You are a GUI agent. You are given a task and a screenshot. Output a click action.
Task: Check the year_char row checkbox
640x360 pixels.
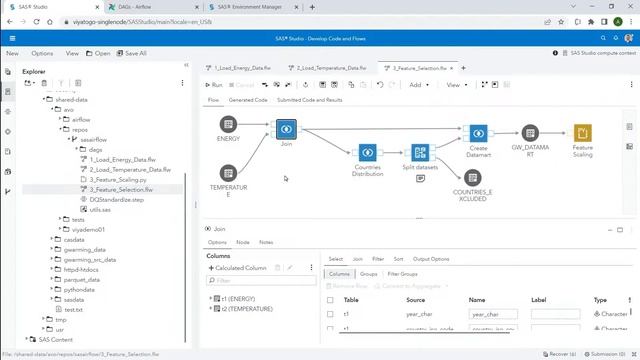tap(330, 314)
